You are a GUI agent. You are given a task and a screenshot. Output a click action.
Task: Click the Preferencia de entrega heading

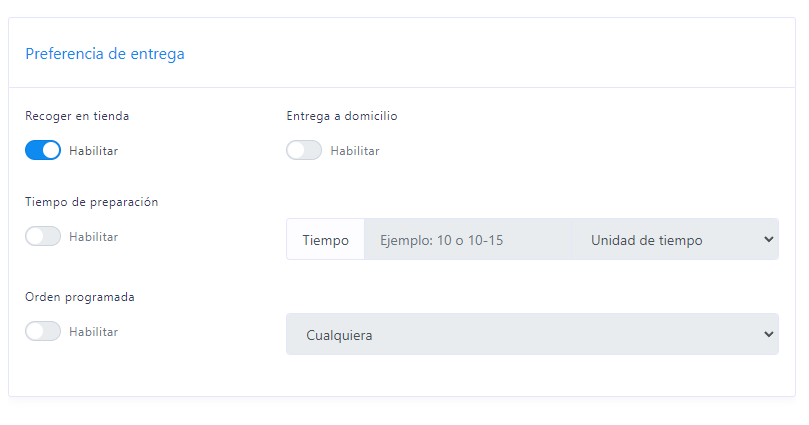point(105,54)
